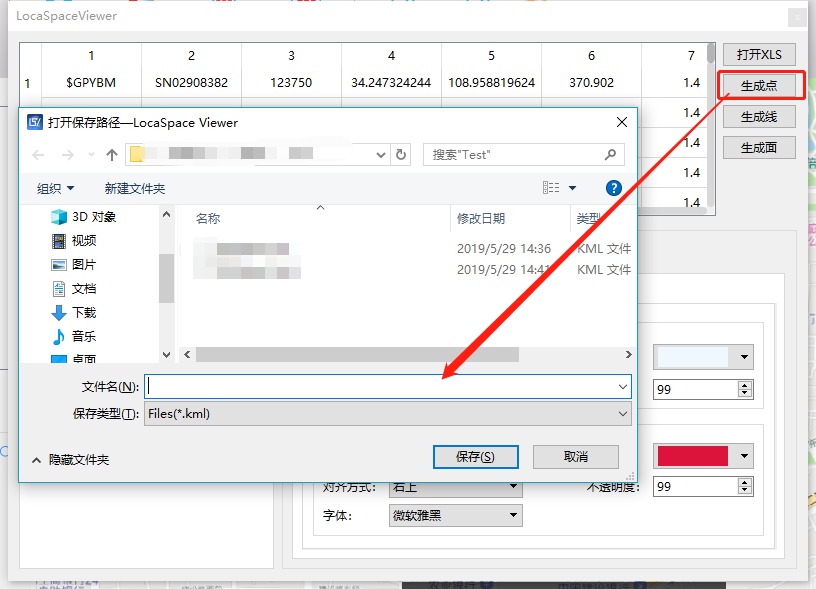Select 视频 folder in the sidebar
Viewport: 816px width, 589px height.
click(74, 240)
